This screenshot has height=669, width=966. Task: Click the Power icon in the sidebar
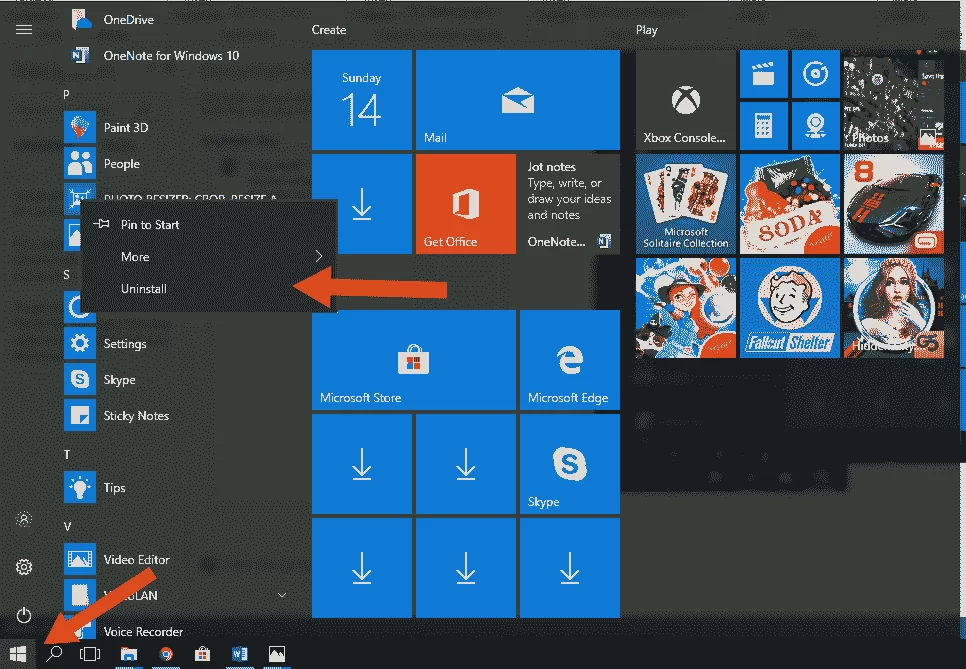point(23,615)
